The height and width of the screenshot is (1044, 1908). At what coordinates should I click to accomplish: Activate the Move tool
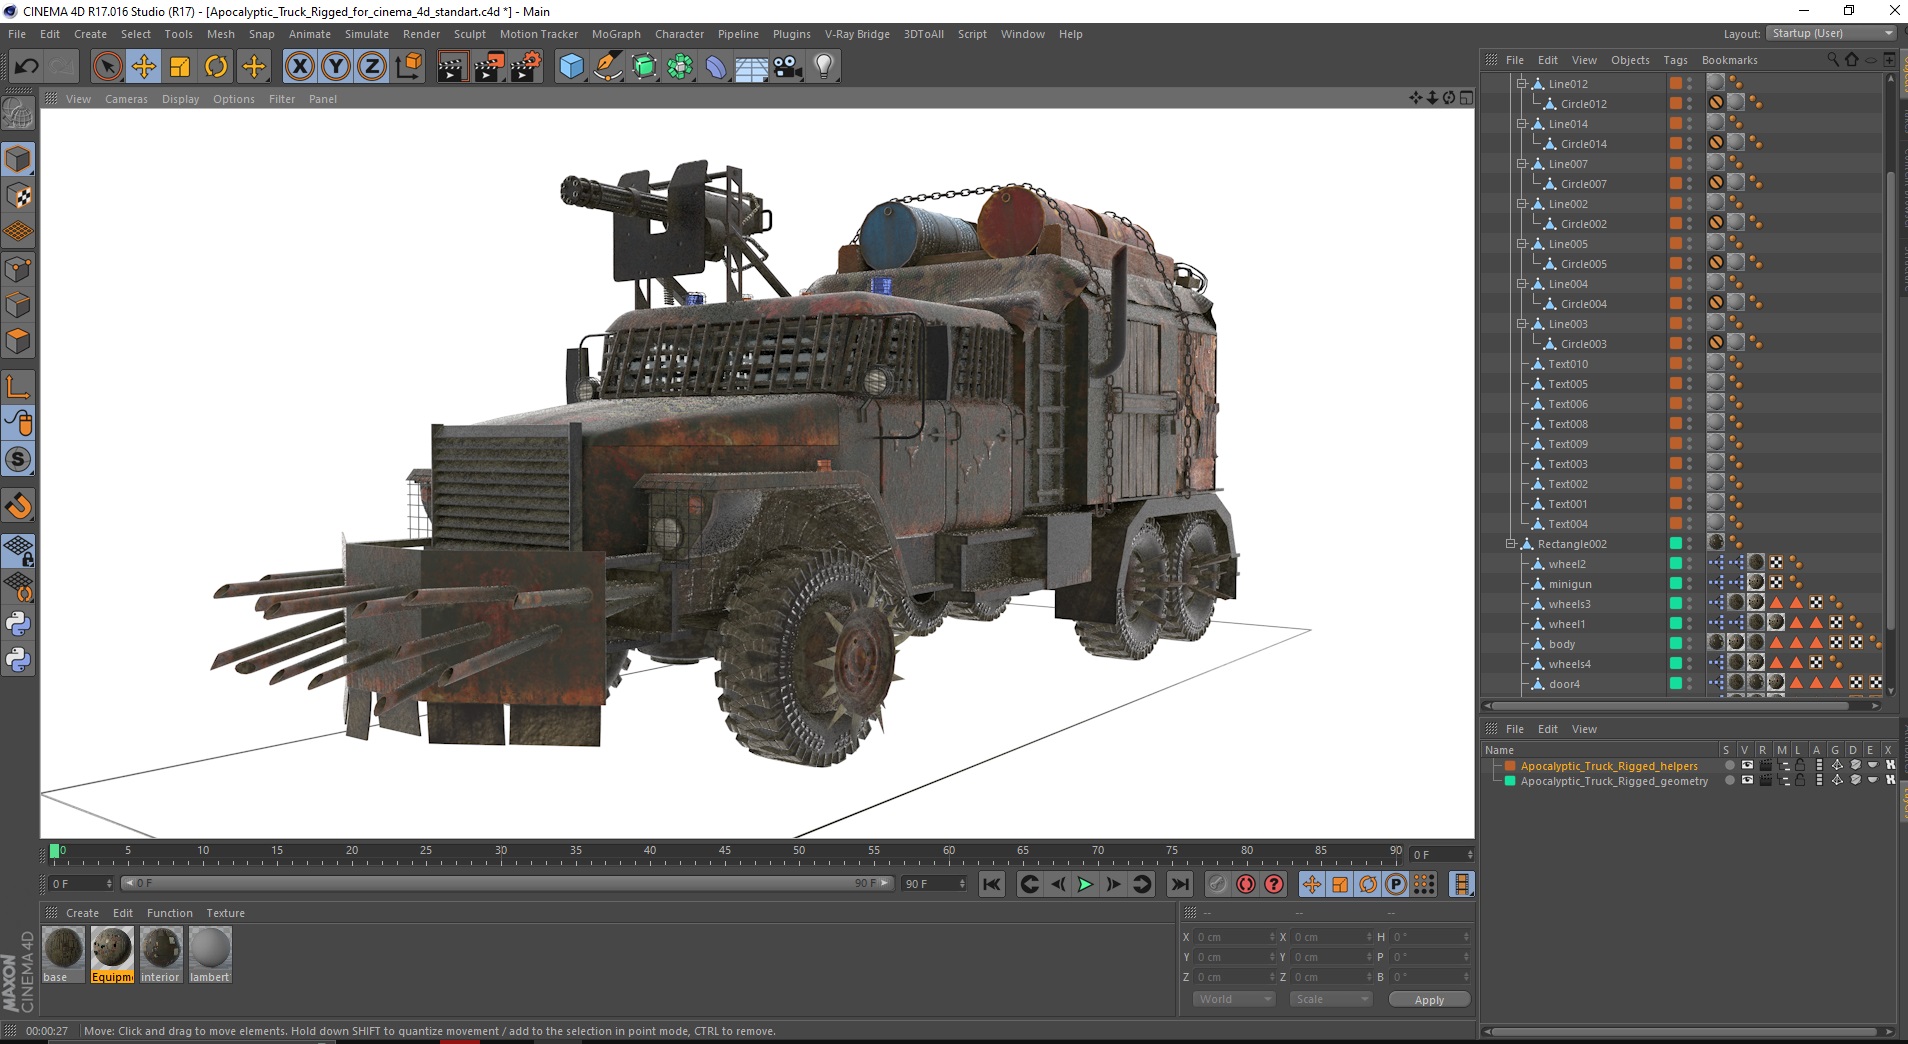[x=143, y=67]
